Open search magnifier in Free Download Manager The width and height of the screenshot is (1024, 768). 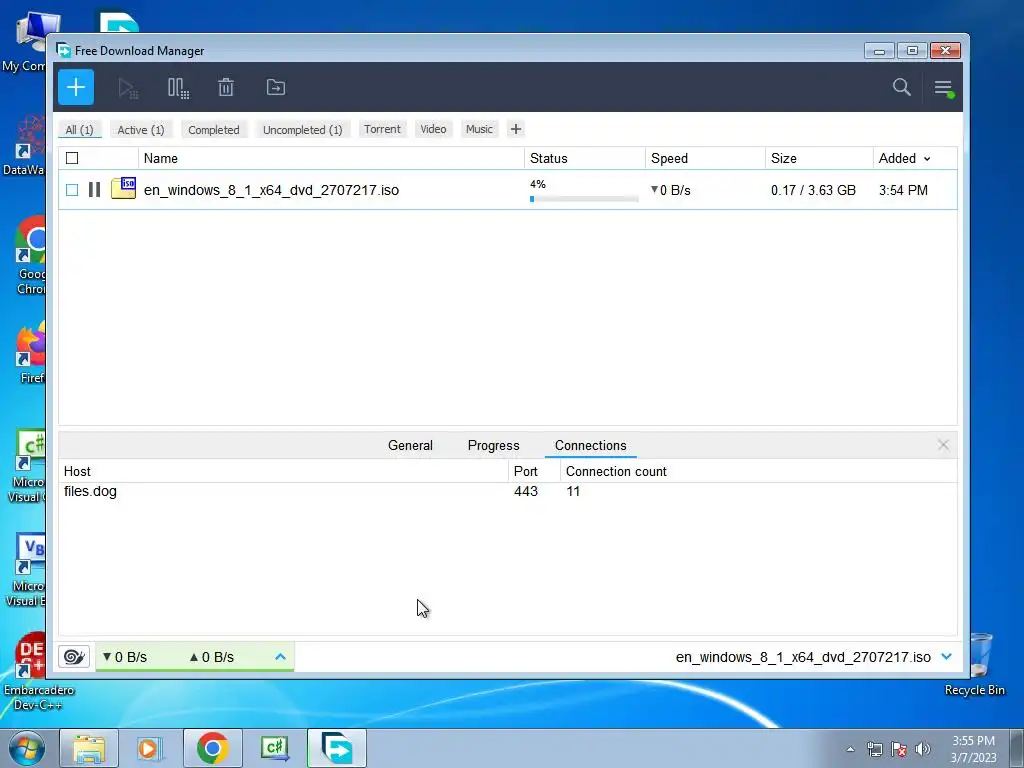coord(901,87)
